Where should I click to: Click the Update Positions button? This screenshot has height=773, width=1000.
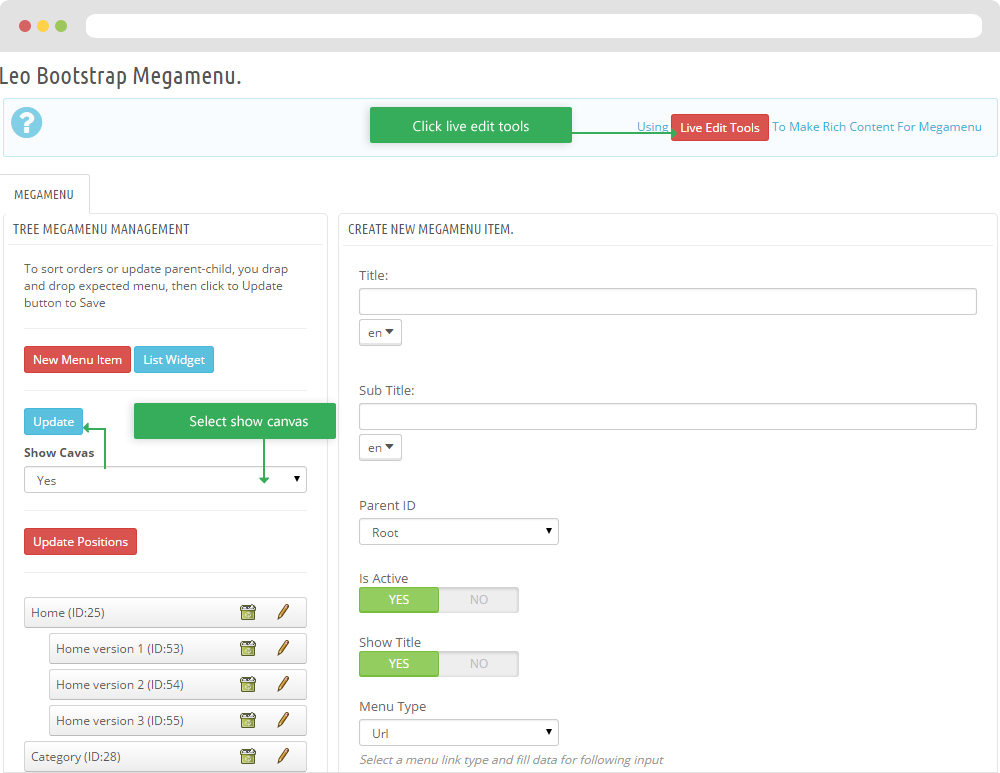pyautogui.click(x=80, y=541)
